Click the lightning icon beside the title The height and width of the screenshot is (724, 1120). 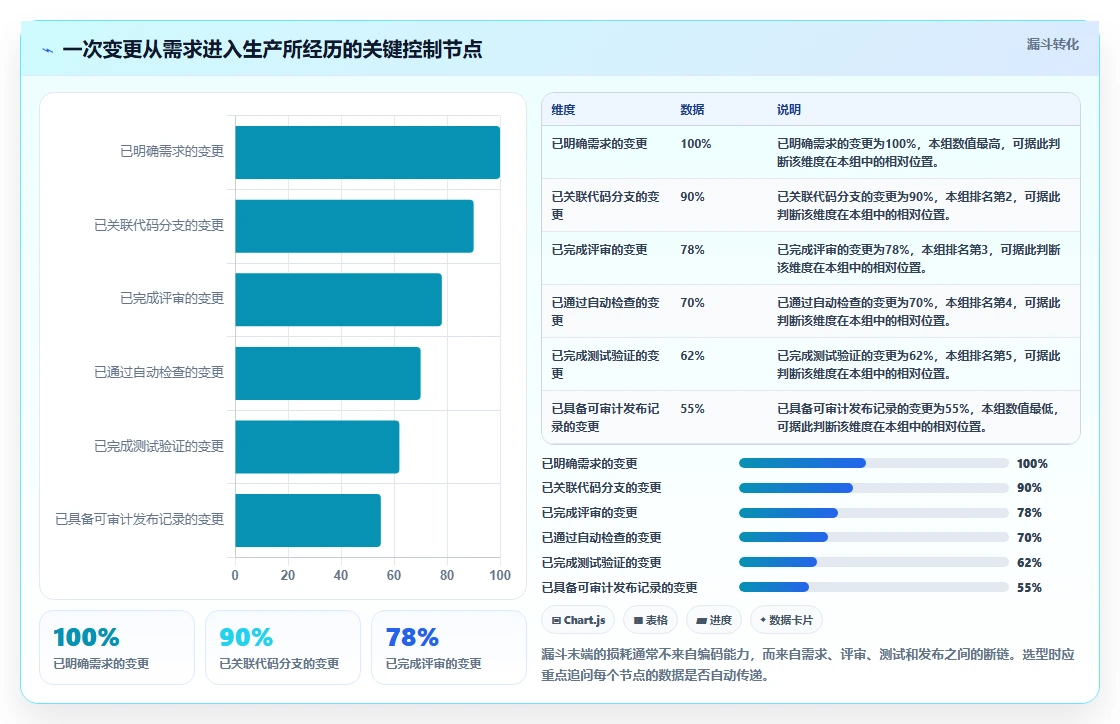[x=48, y=50]
